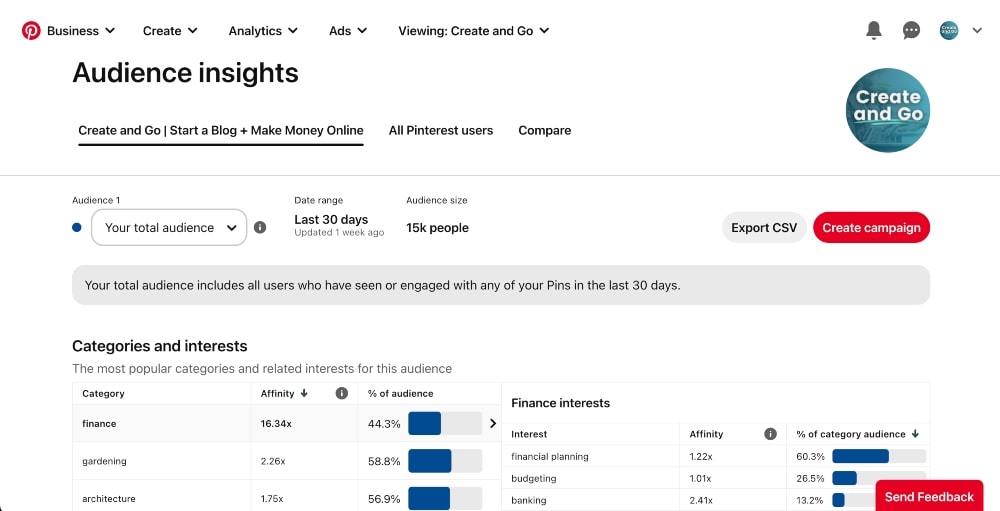Click the banking interest row
Viewport: 1000px width, 511px height.
[x=716, y=500]
